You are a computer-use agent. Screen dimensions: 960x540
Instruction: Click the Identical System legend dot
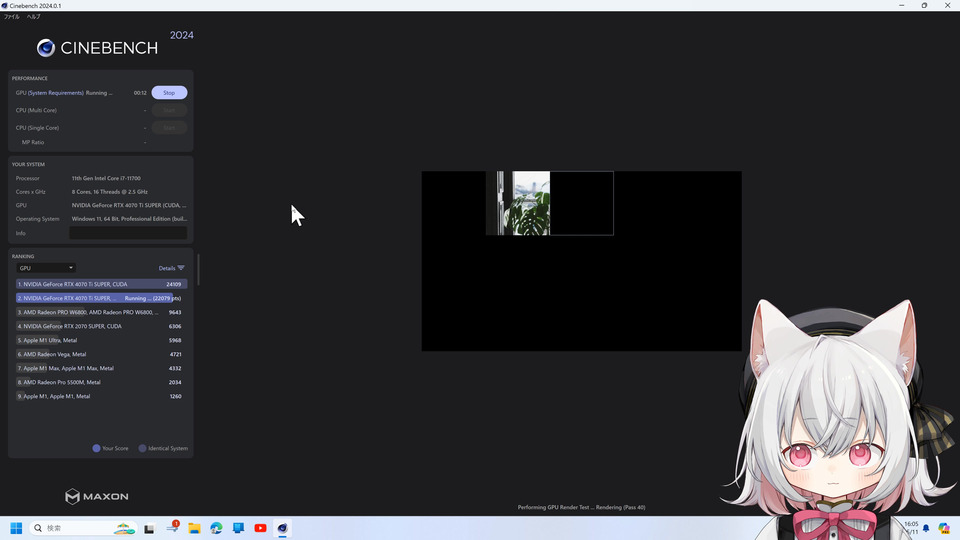[x=142, y=448]
